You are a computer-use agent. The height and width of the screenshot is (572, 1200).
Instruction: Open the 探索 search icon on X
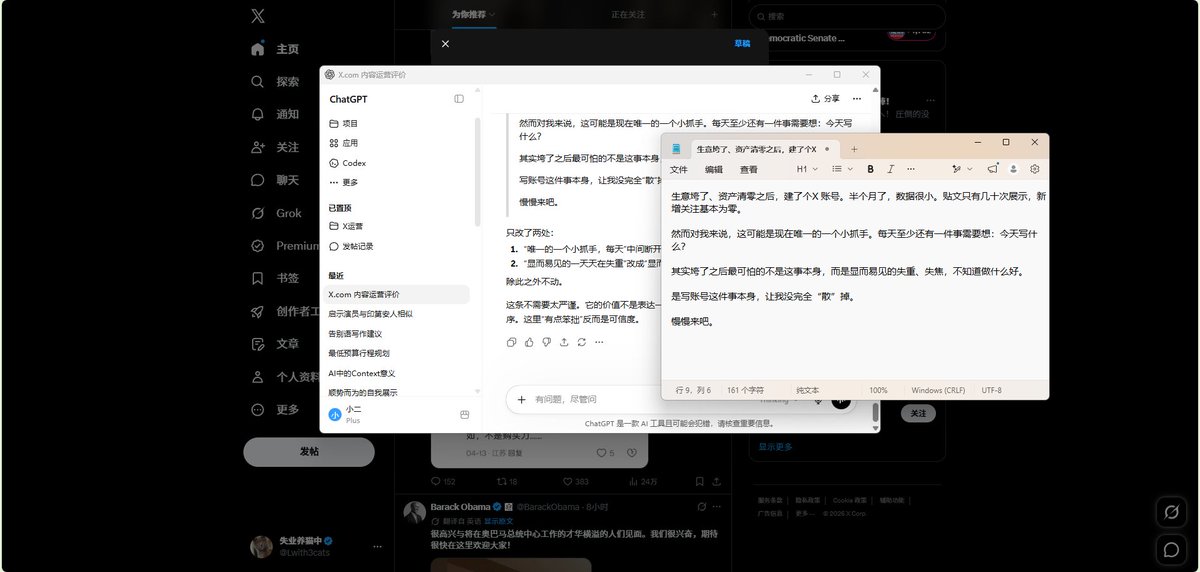[258, 82]
